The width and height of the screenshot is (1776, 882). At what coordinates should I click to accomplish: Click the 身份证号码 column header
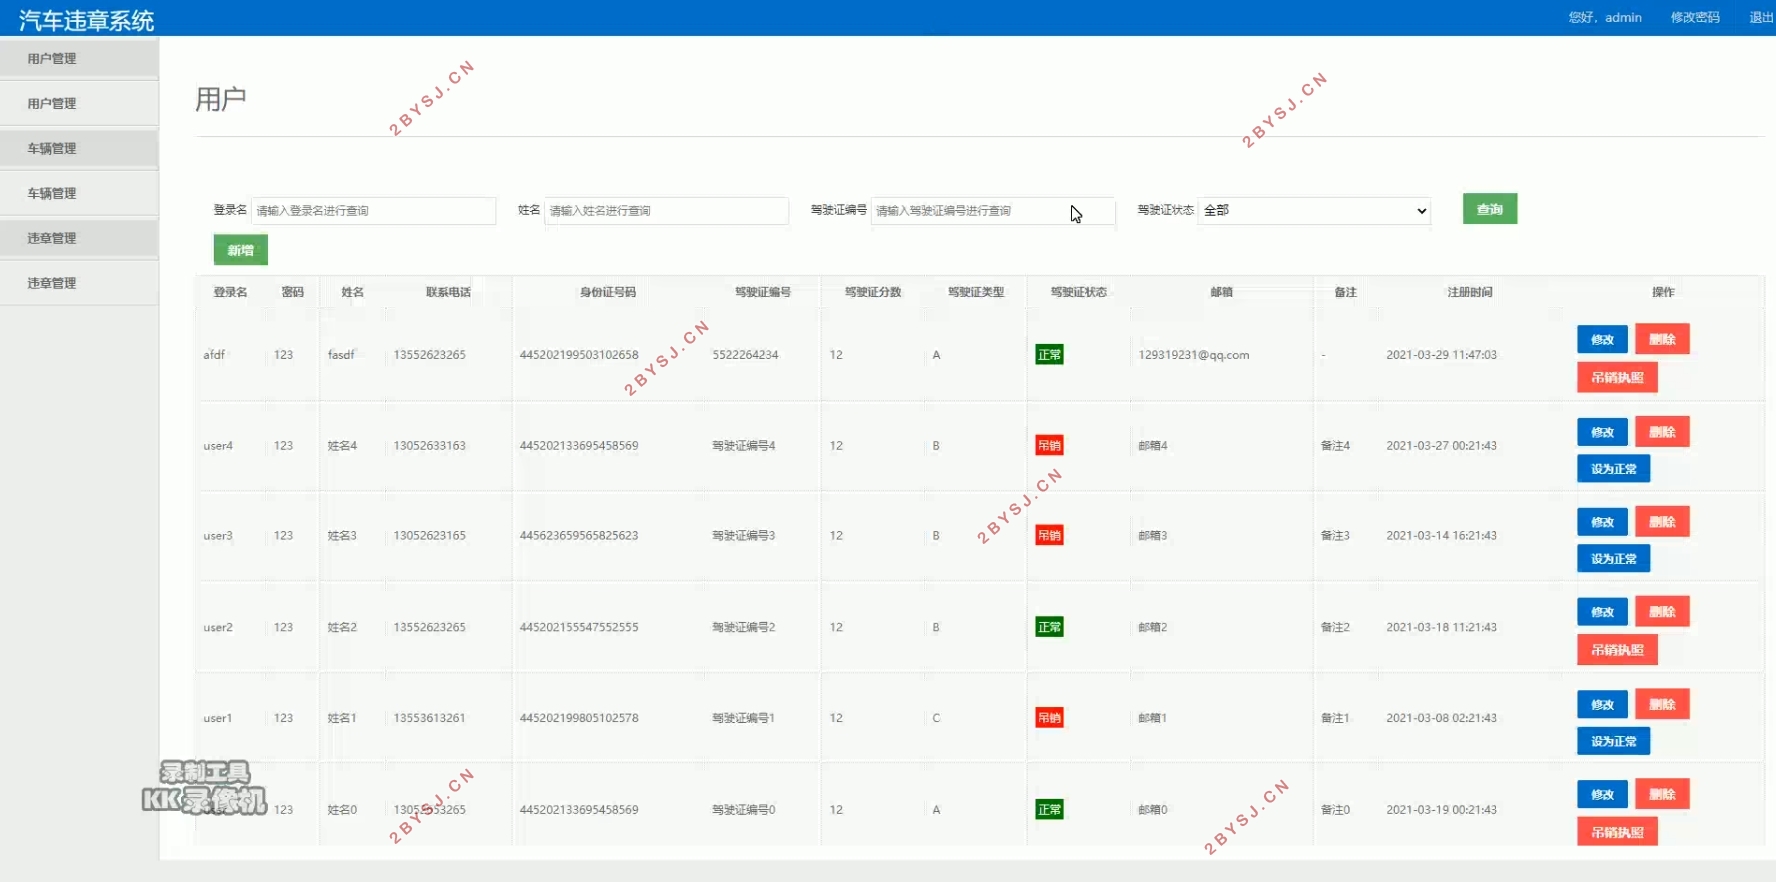point(608,292)
